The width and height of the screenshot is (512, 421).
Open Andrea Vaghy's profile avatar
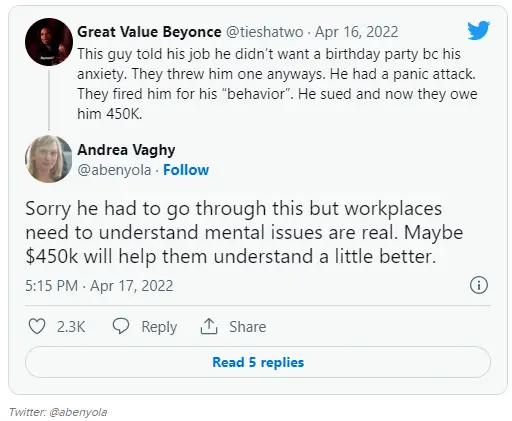[49, 159]
